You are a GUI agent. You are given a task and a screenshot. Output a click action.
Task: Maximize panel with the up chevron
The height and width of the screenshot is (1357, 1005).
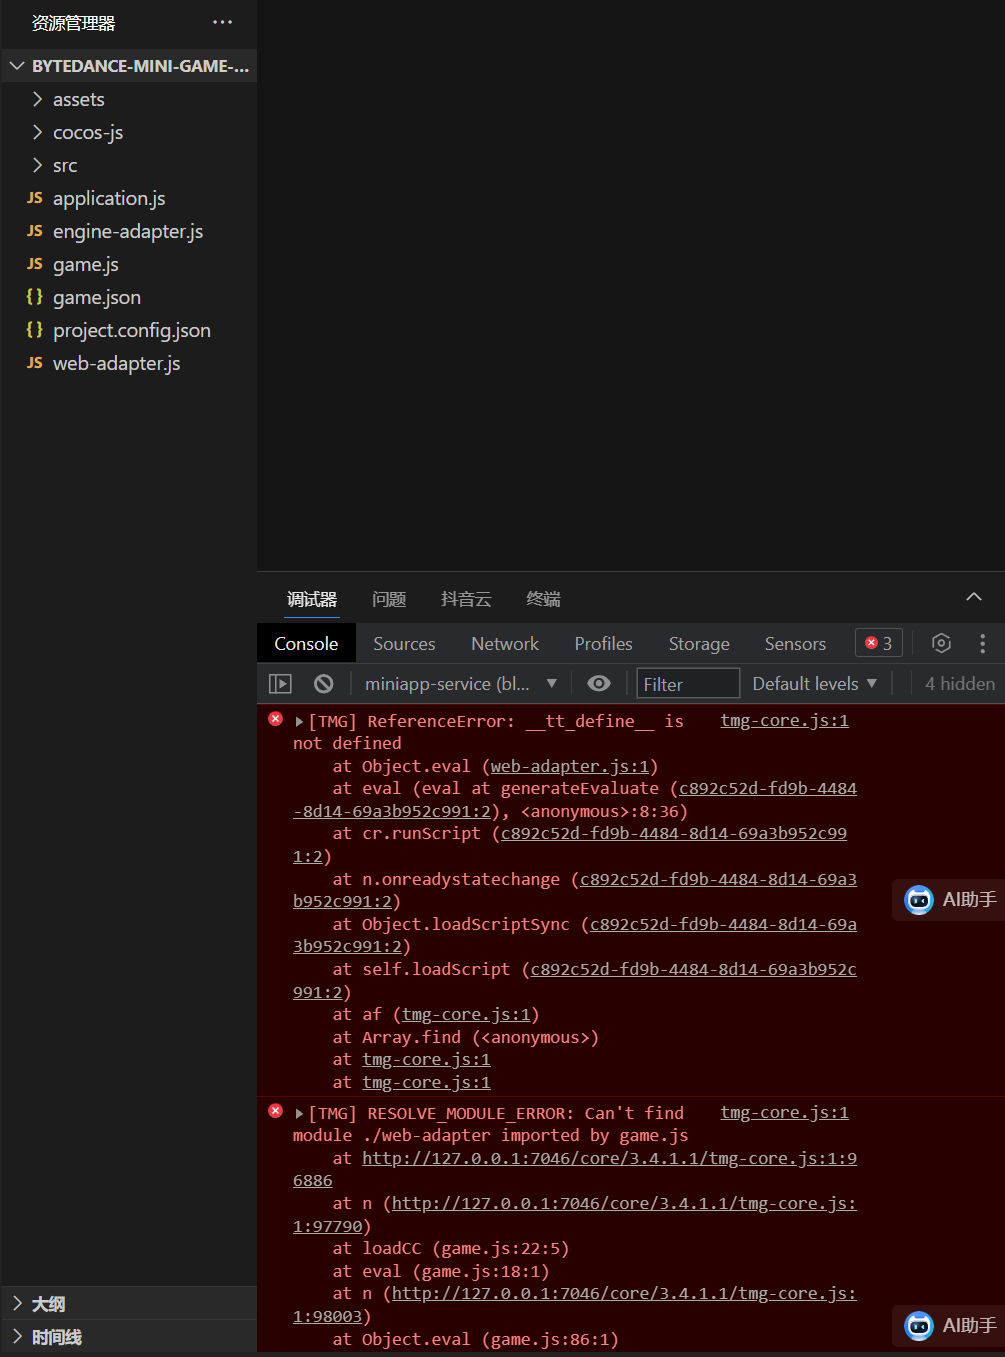point(973,597)
